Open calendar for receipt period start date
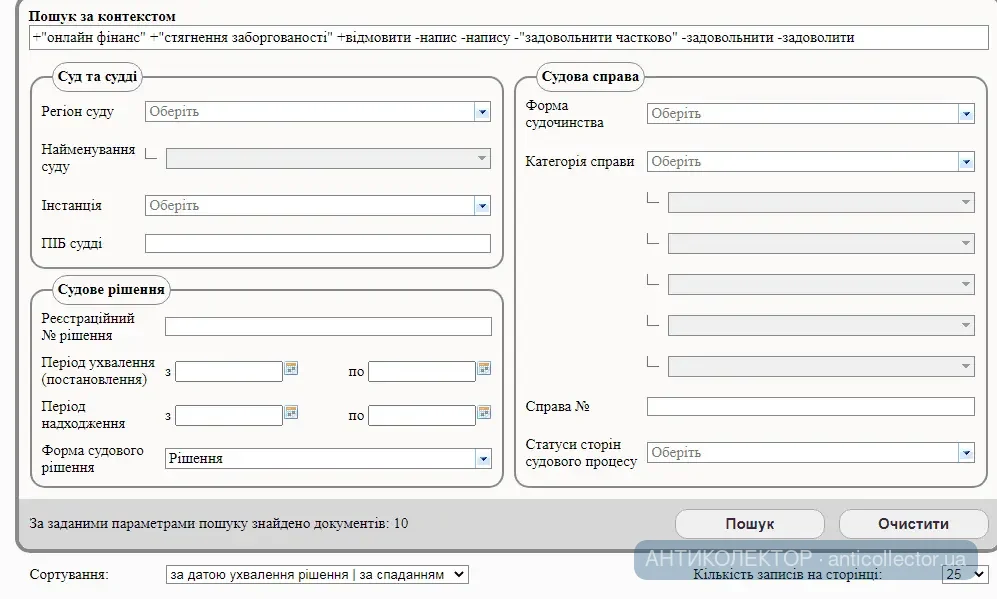Image resolution: width=997 pixels, height=599 pixels. point(292,412)
